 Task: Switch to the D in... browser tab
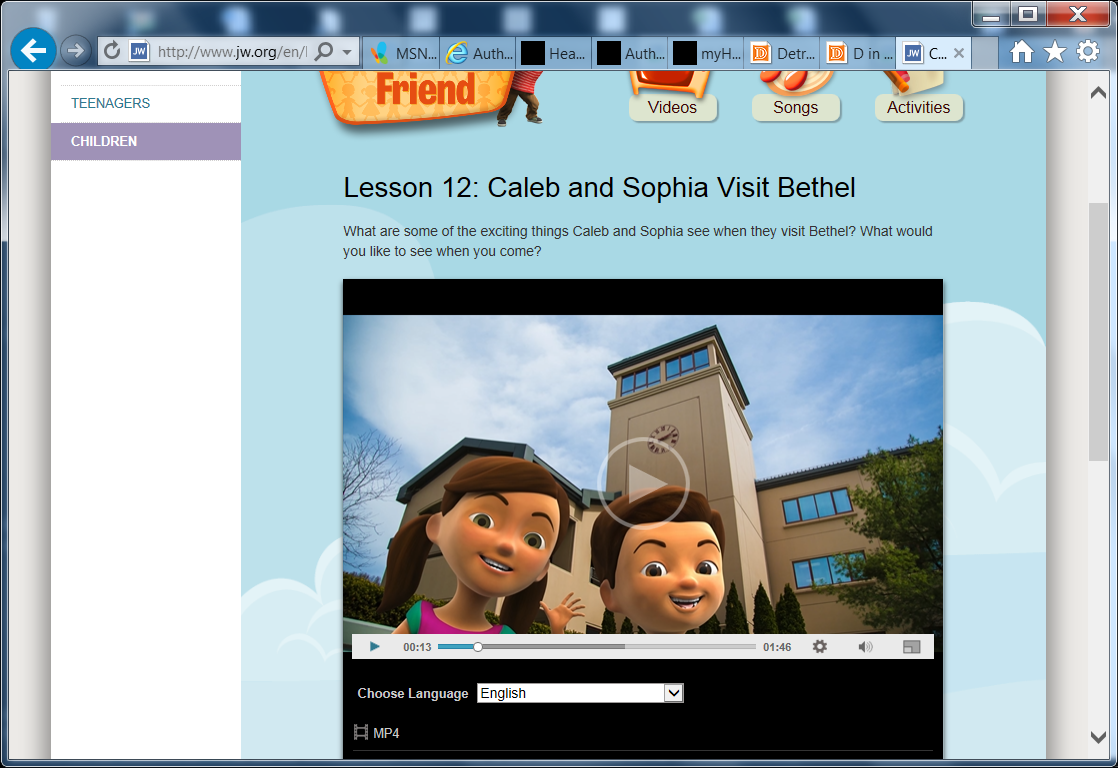(x=858, y=53)
